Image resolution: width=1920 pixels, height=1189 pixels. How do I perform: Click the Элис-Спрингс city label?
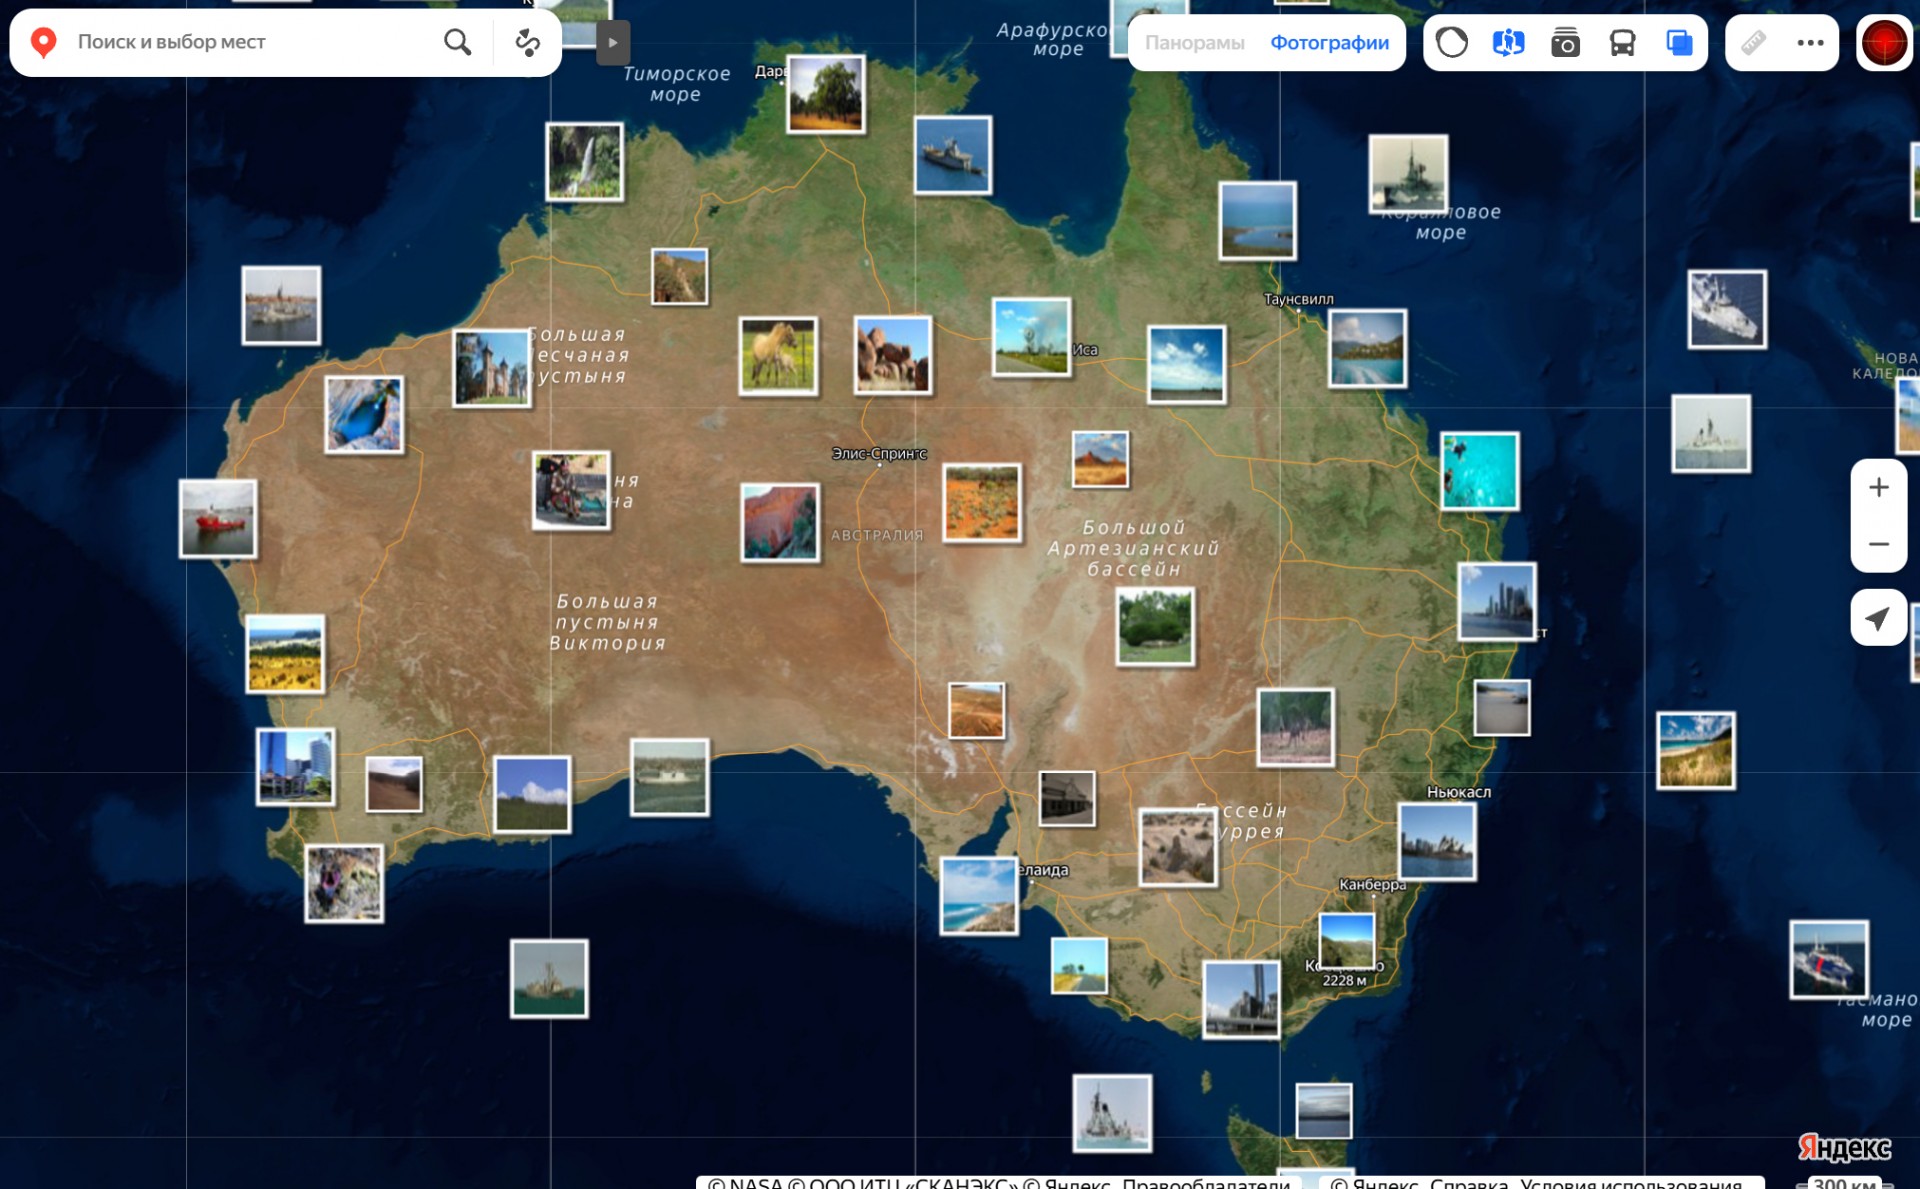click(879, 453)
